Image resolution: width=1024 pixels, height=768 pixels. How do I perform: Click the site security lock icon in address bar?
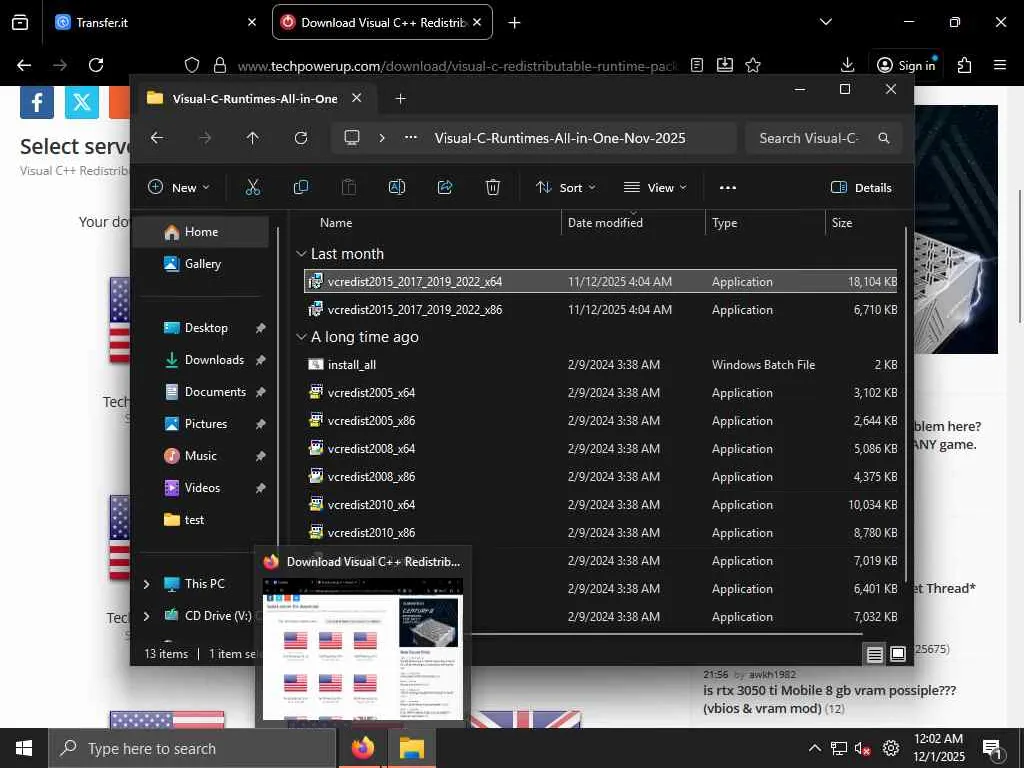click(x=220, y=65)
